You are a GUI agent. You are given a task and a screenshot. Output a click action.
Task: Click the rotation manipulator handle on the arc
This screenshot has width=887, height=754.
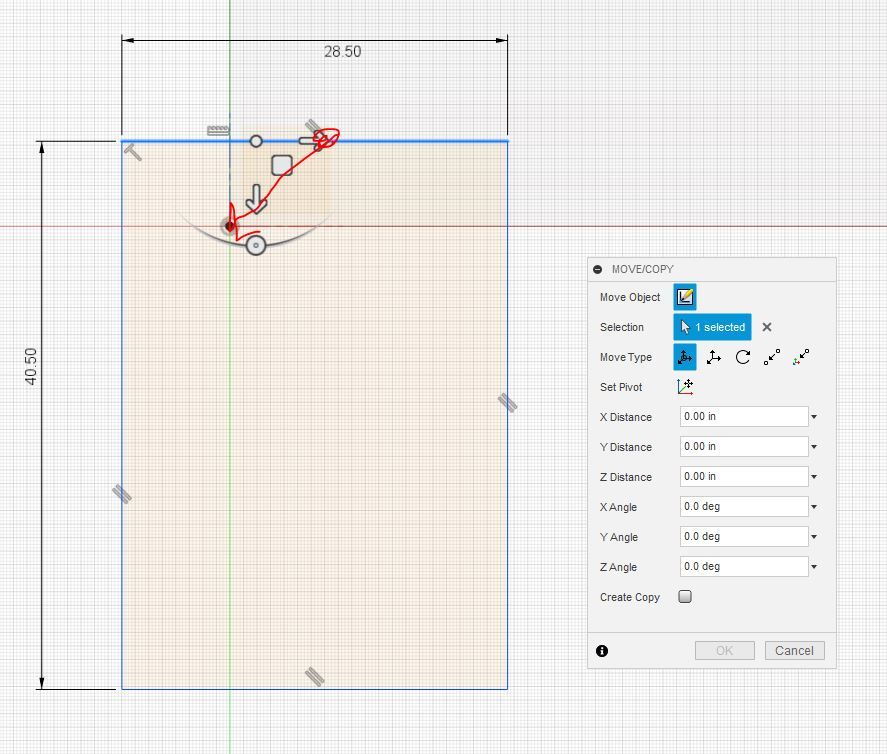pyautogui.click(x=256, y=245)
